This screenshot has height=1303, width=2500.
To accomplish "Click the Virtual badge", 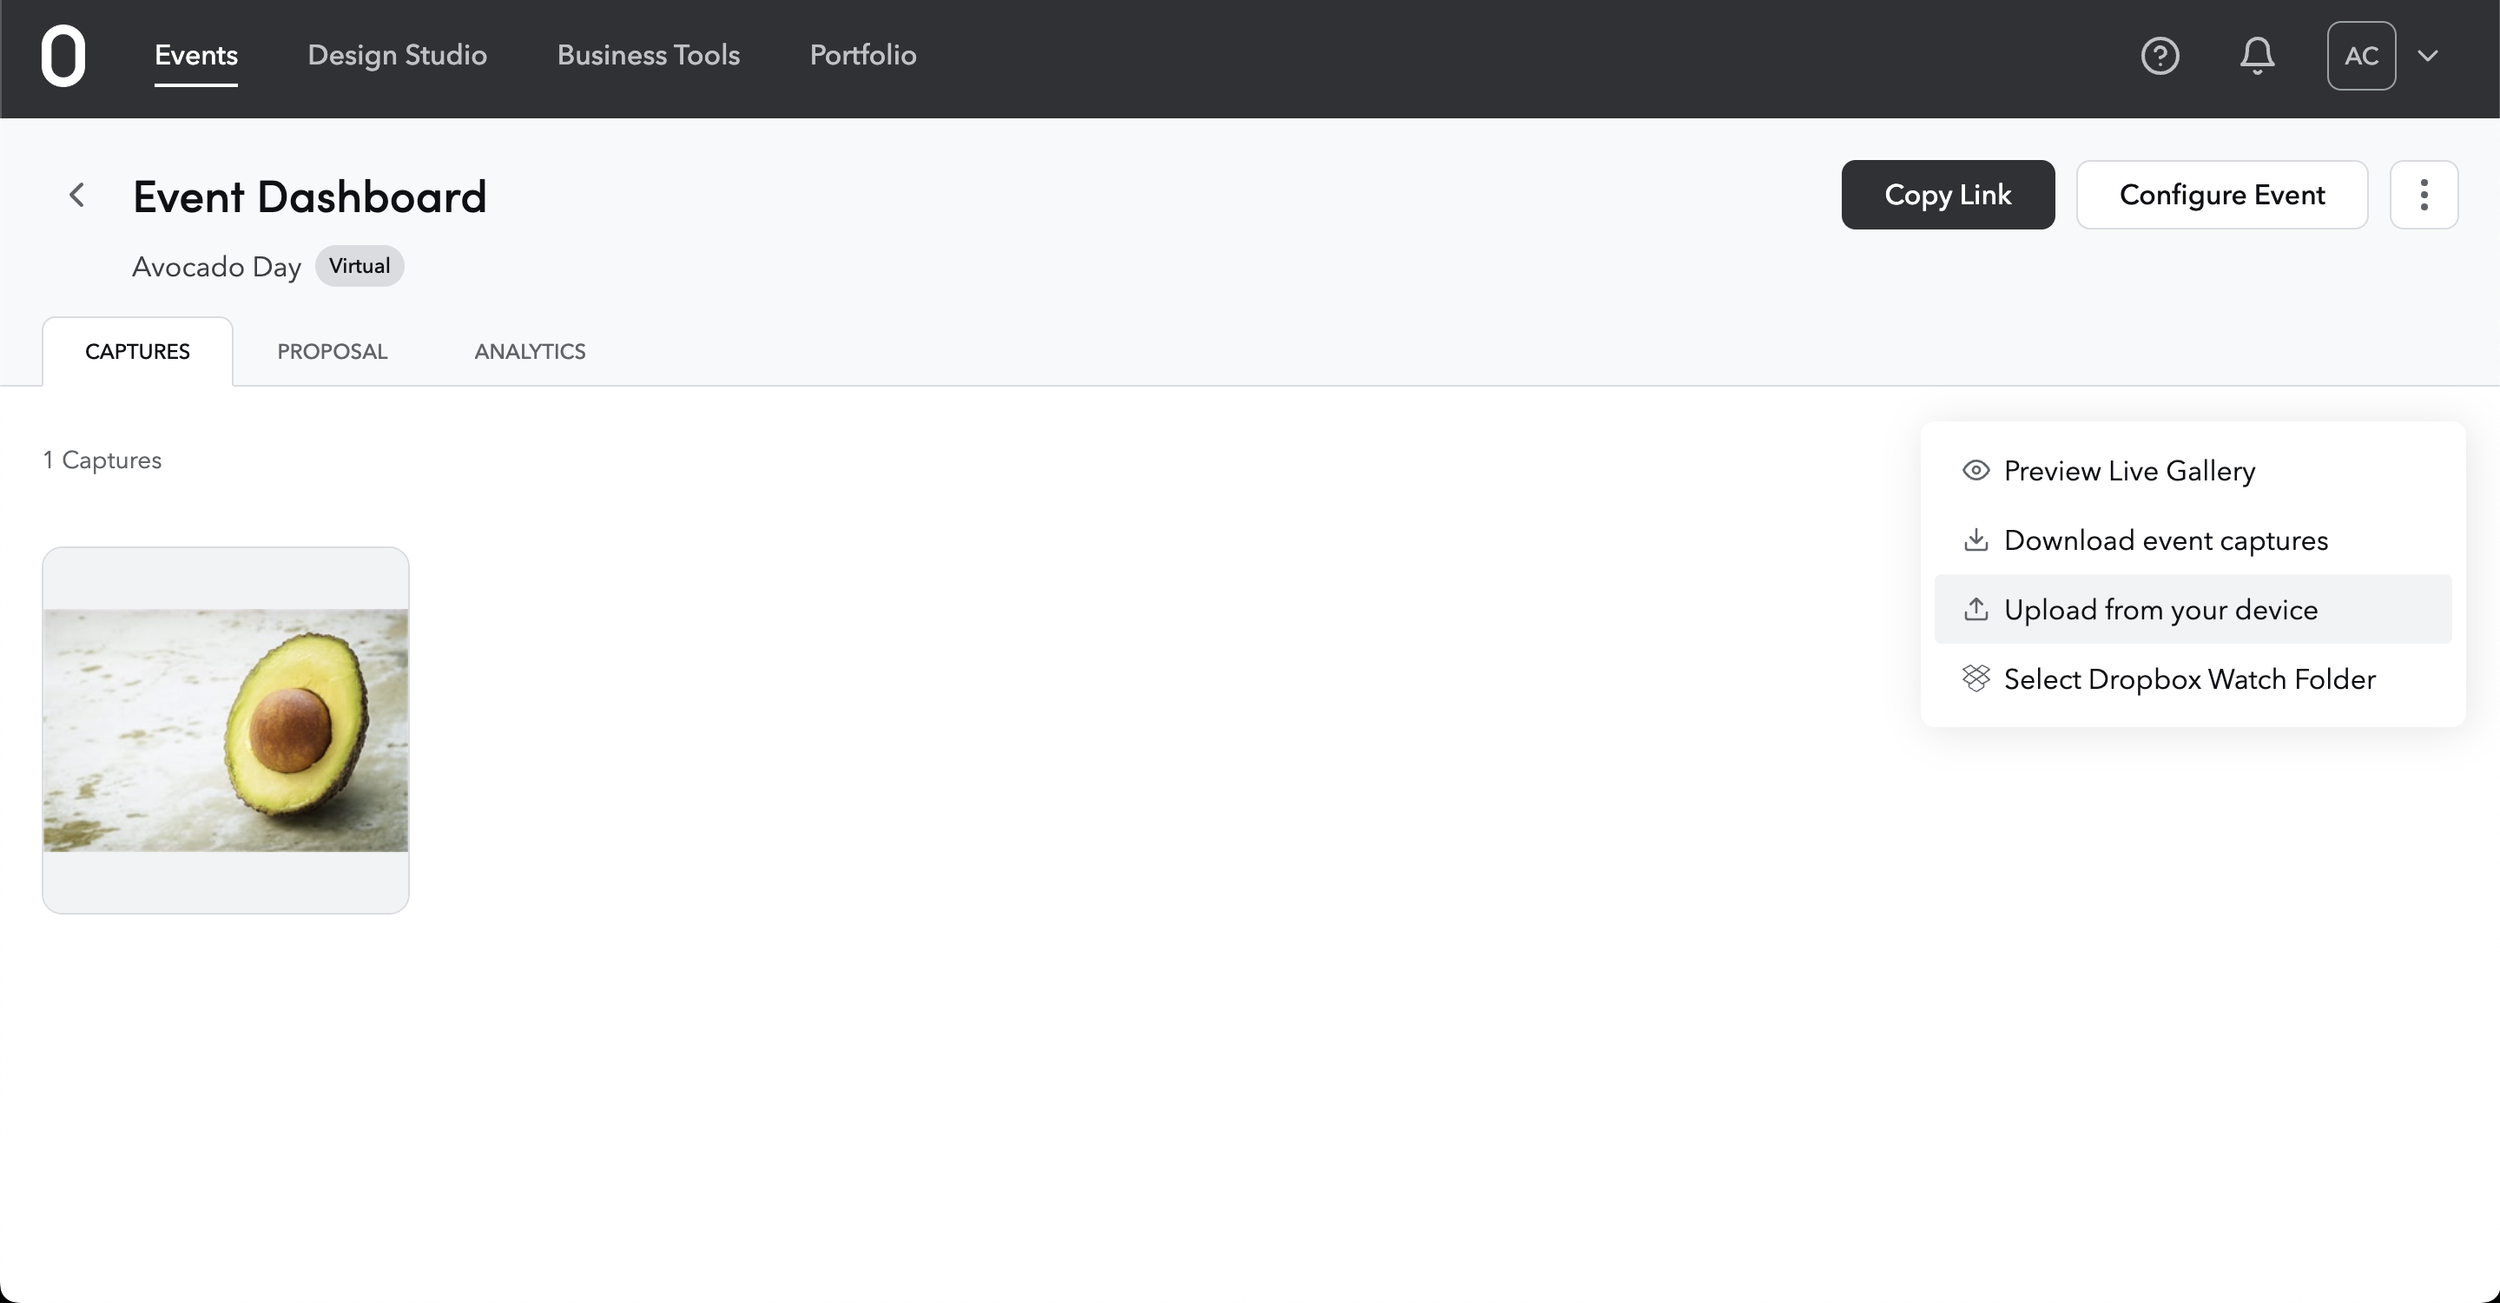I will 360,266.
